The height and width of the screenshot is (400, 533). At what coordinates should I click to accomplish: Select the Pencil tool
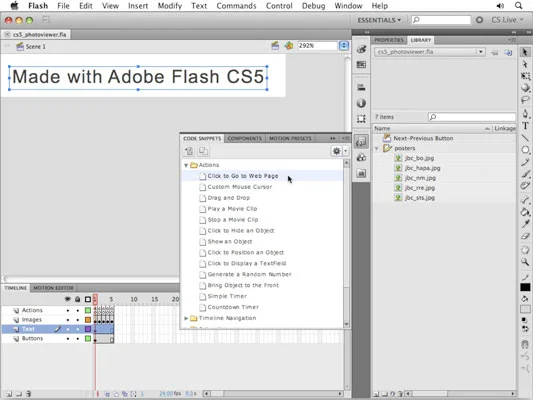coord(525,162)
